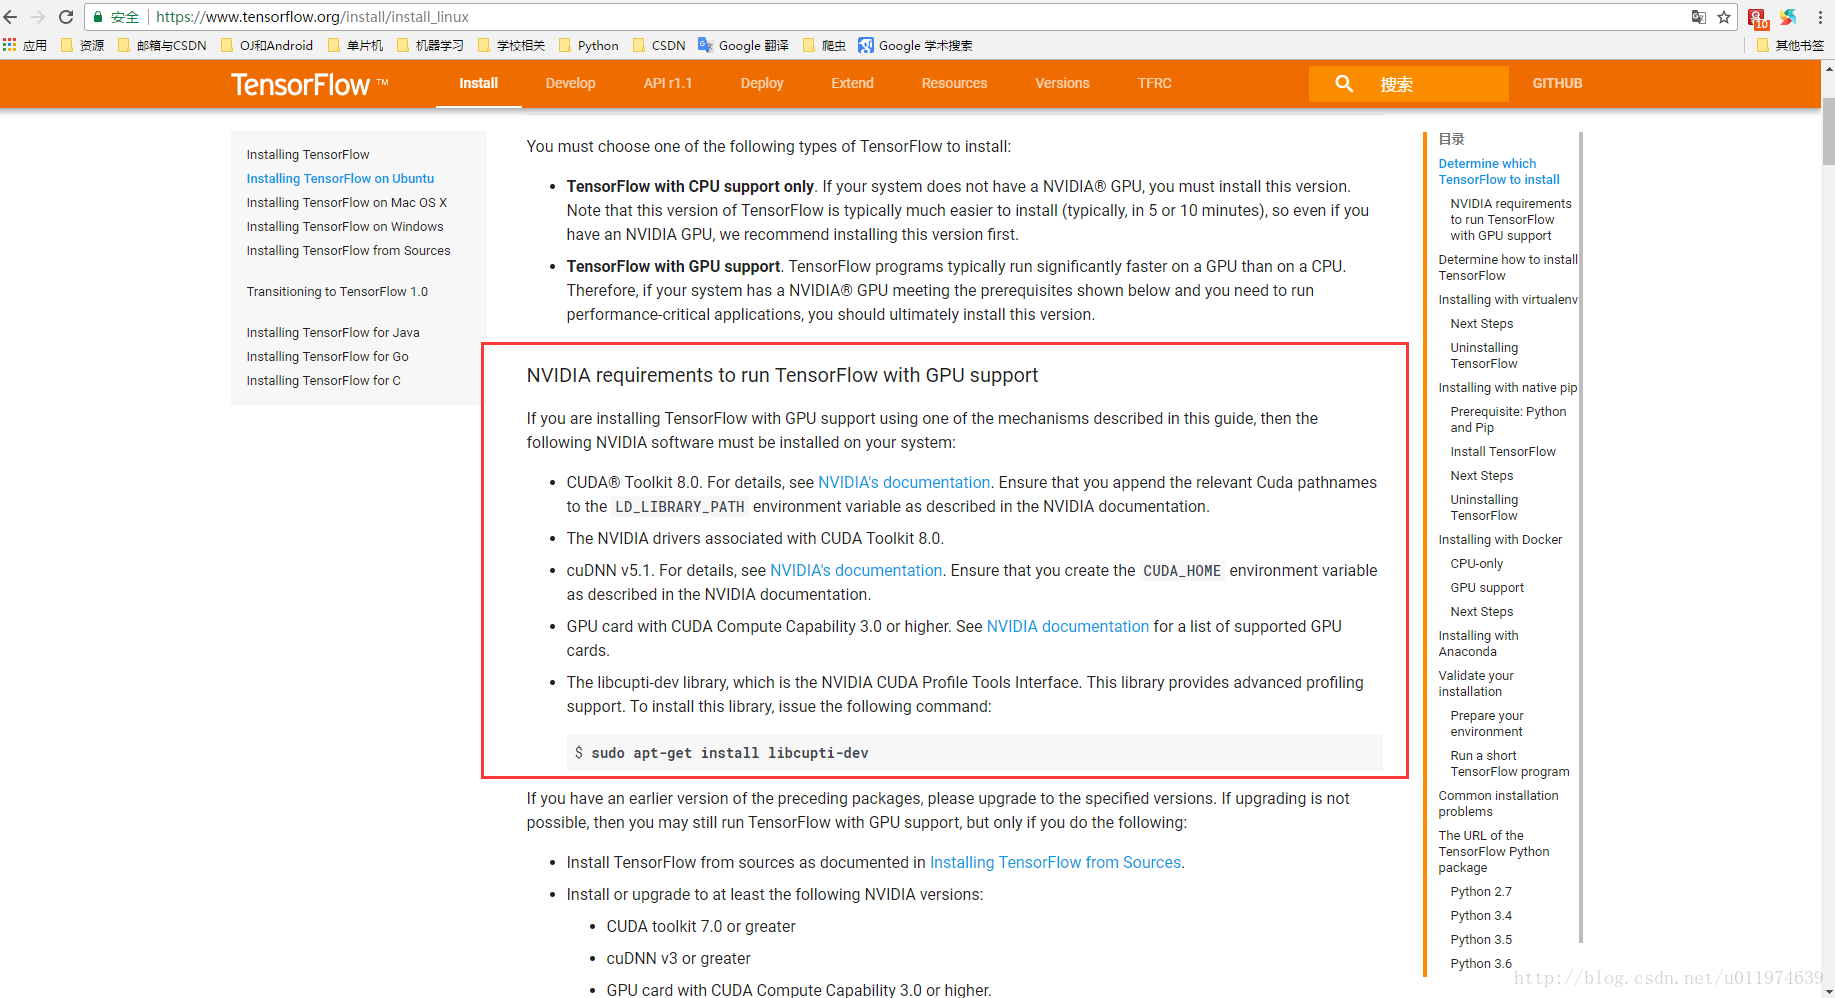Open the Google 学术搜索 bookmark
This screenshot has width=1835, height=998.
(x=916, y=45)
